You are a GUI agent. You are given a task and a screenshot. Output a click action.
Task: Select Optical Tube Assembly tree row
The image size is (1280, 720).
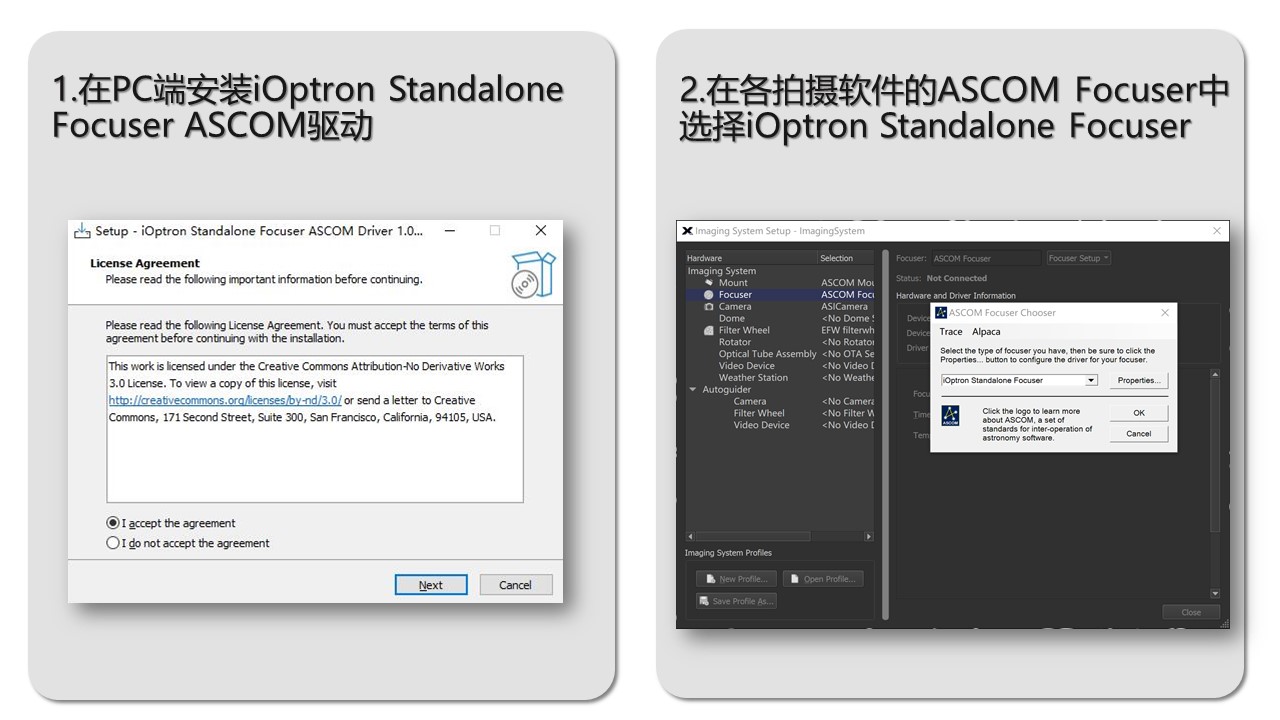coord(768,354)
